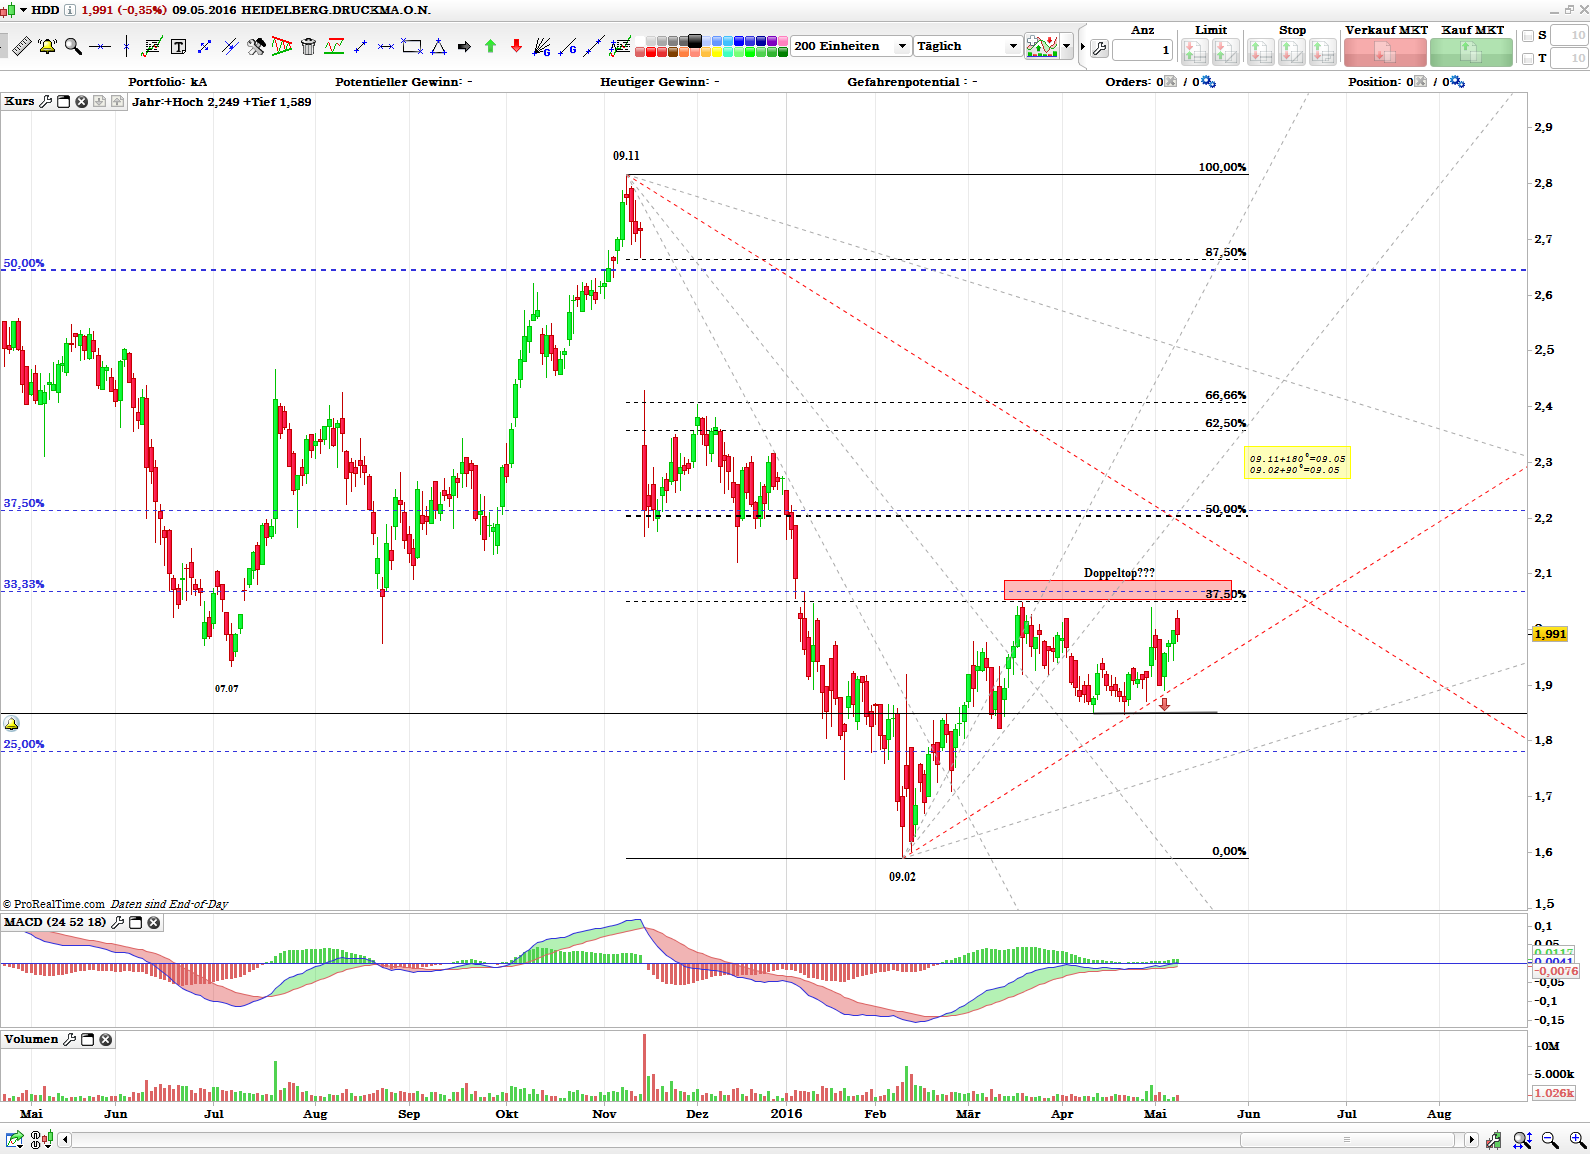This screenshot has width=1590, height=1154.
Task: Enable the S stop checkbox
Action: [1528, 35]
